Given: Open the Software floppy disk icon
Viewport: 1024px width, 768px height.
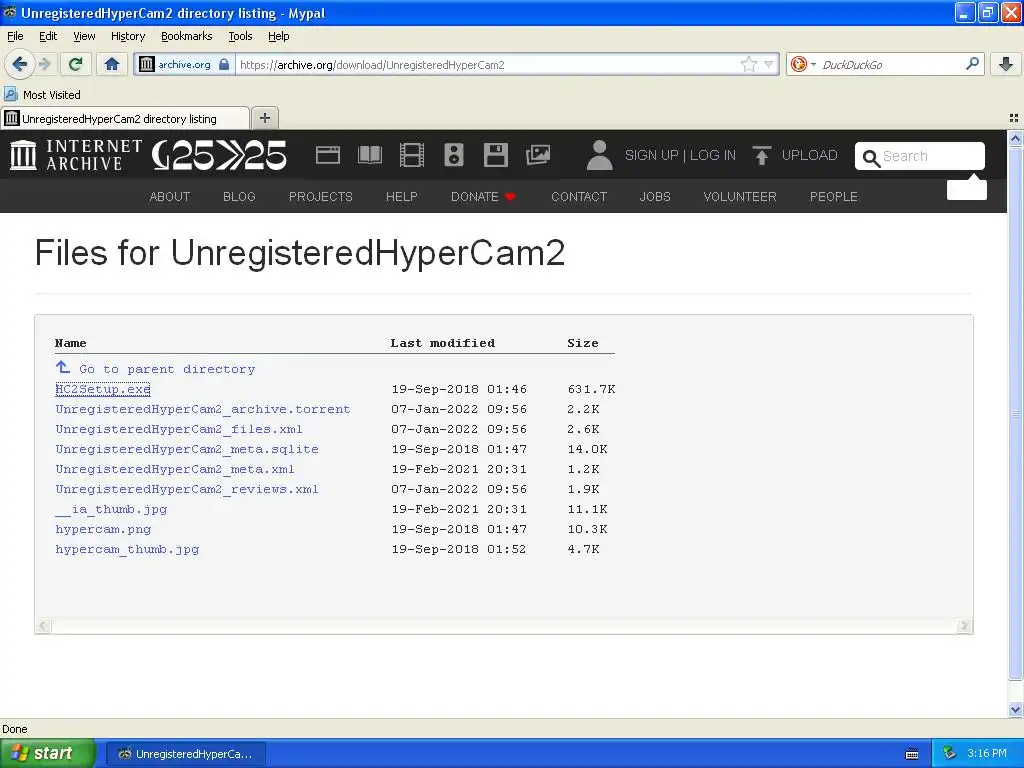Looking at the screenshot, I should (x=496, y=155).
